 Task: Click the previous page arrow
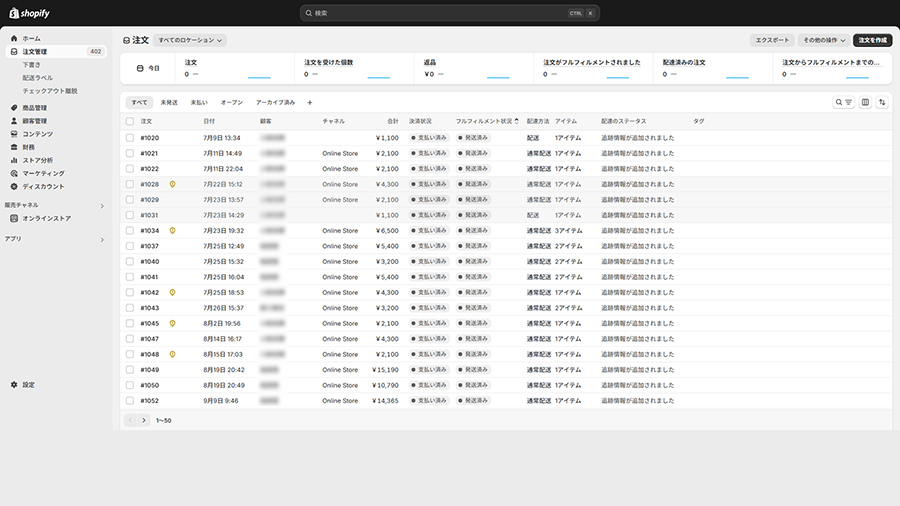pos(130,421)
